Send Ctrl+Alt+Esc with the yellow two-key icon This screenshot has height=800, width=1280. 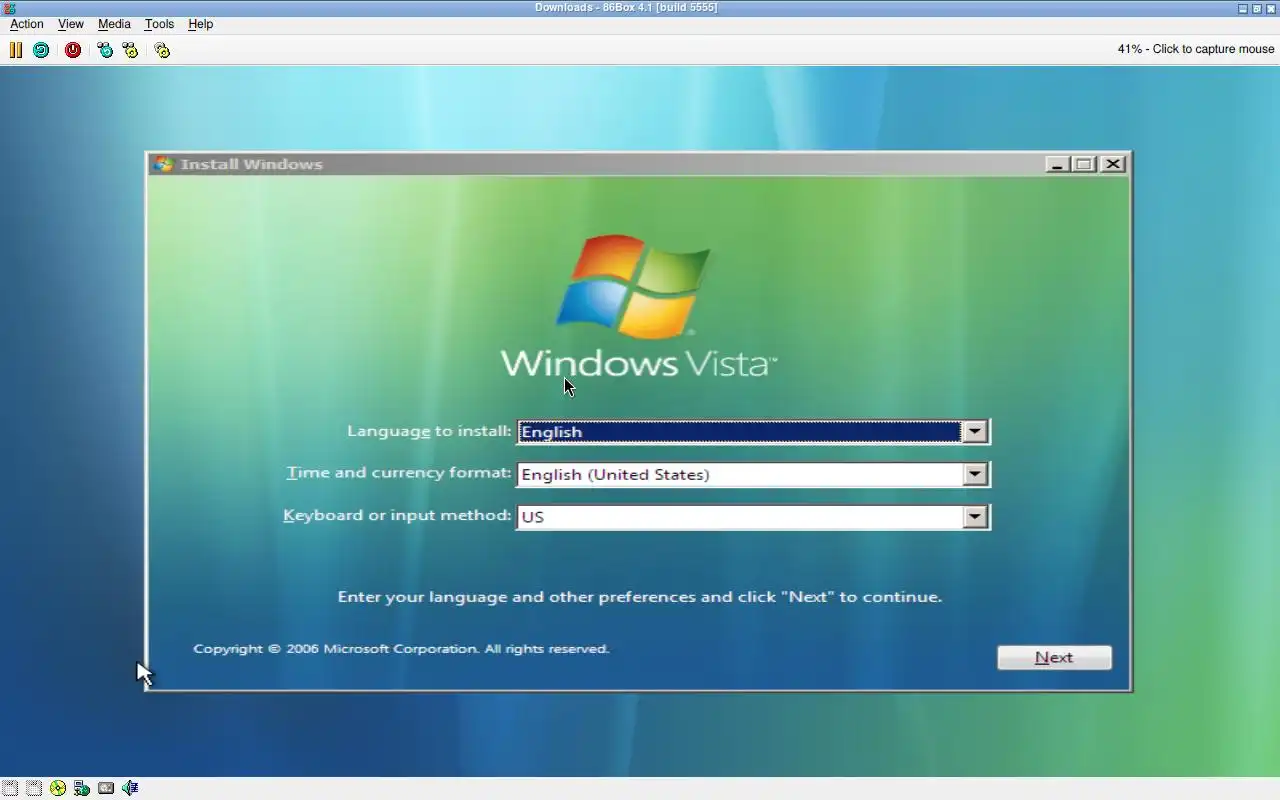[130, 49]
